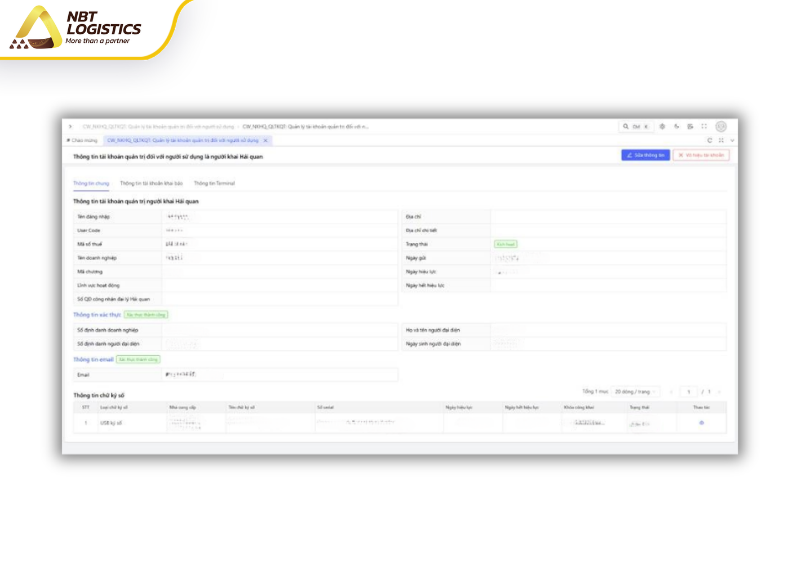Click the Mã số thuế label
The height and width of the screenshot is (573, 800).
click(89, 244)
